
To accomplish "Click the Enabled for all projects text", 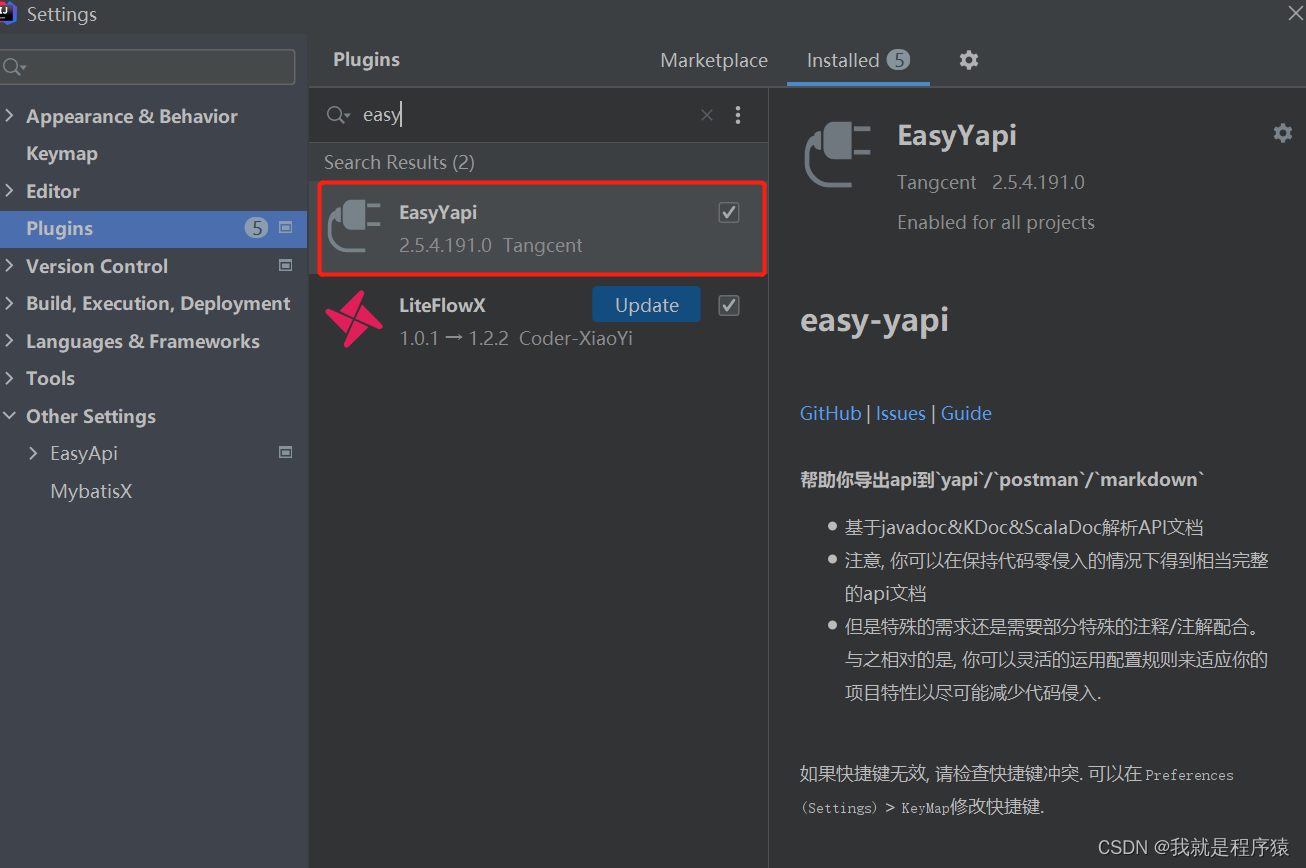I will [995, 222].
